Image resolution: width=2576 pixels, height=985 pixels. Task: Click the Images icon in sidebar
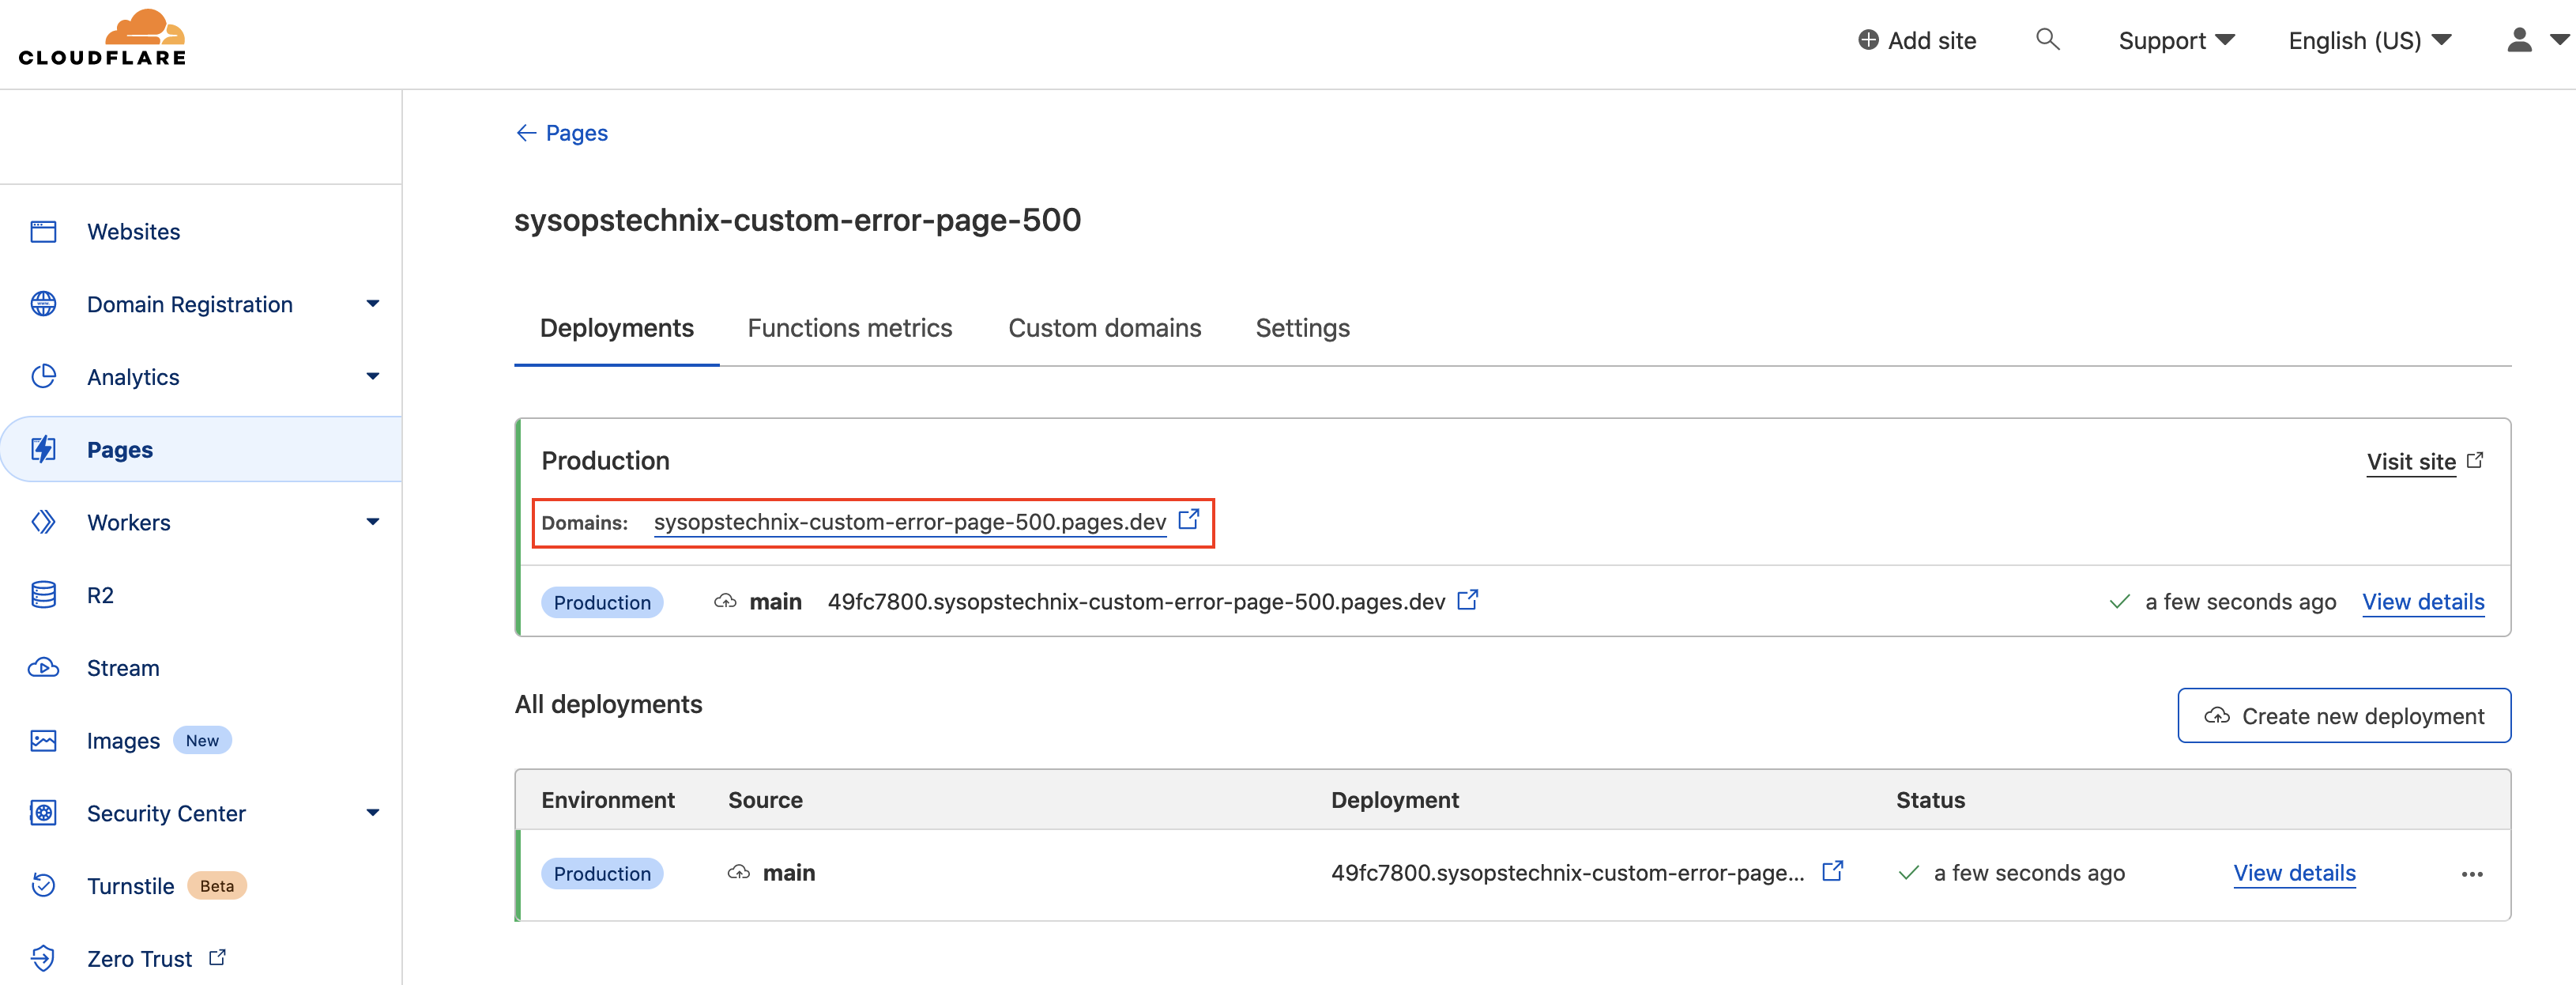[43, 741]
